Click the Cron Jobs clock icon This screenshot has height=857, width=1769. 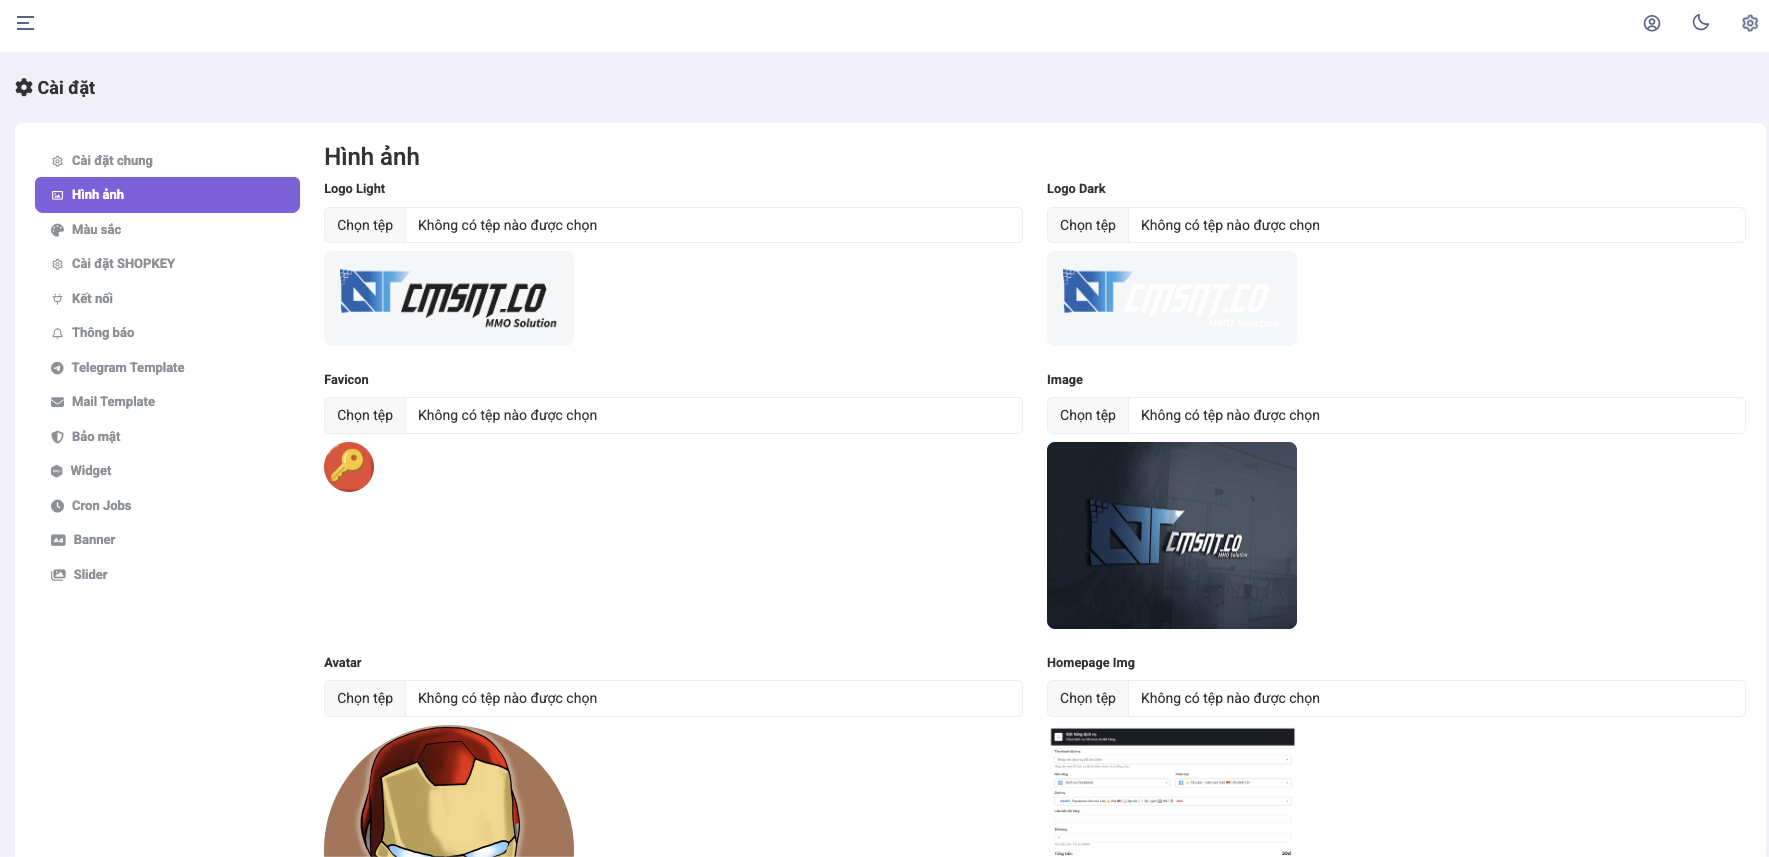click(x=57, y=506)
